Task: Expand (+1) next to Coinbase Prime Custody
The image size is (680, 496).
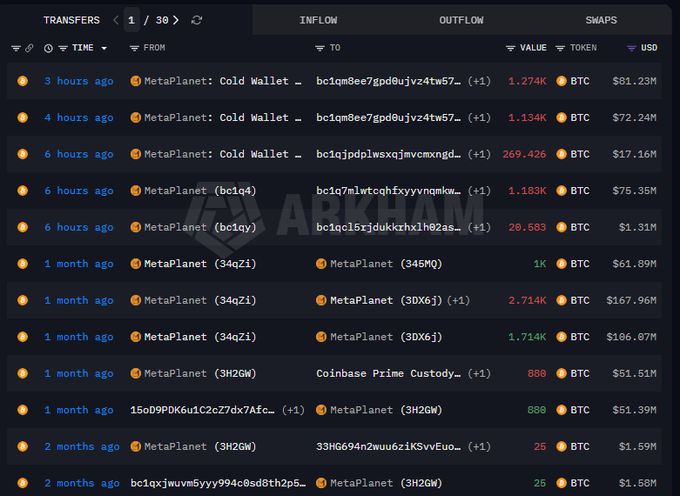Action: (479, 373)
